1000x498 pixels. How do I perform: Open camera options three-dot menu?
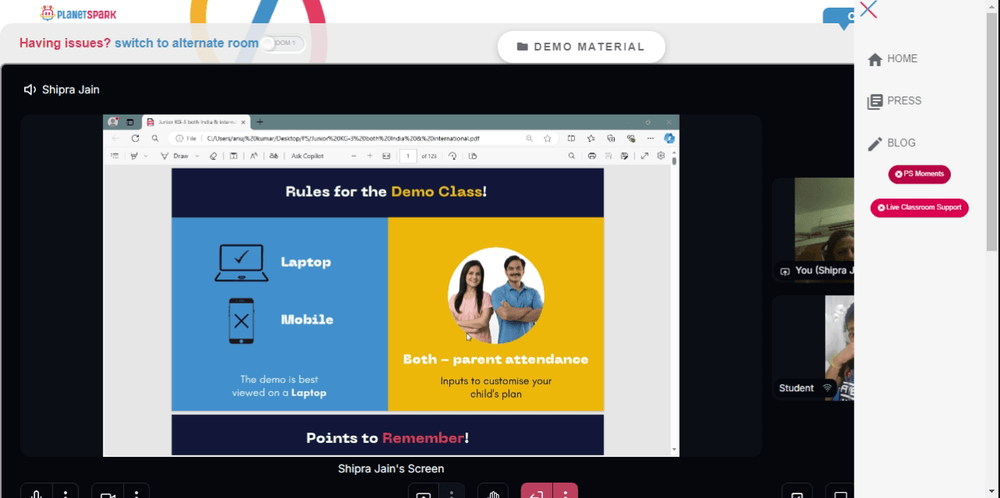pos(136,492)
